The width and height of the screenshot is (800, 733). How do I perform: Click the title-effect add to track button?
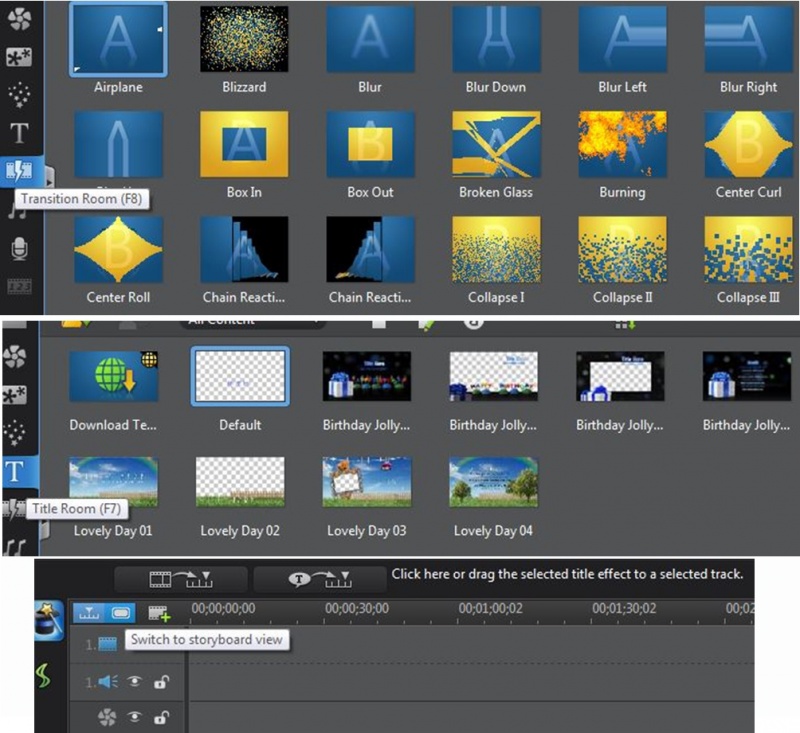point(319,579)
